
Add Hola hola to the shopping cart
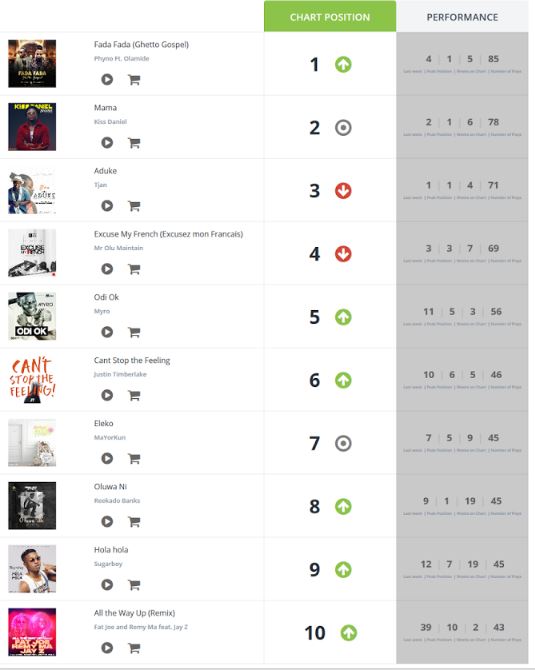134,585
